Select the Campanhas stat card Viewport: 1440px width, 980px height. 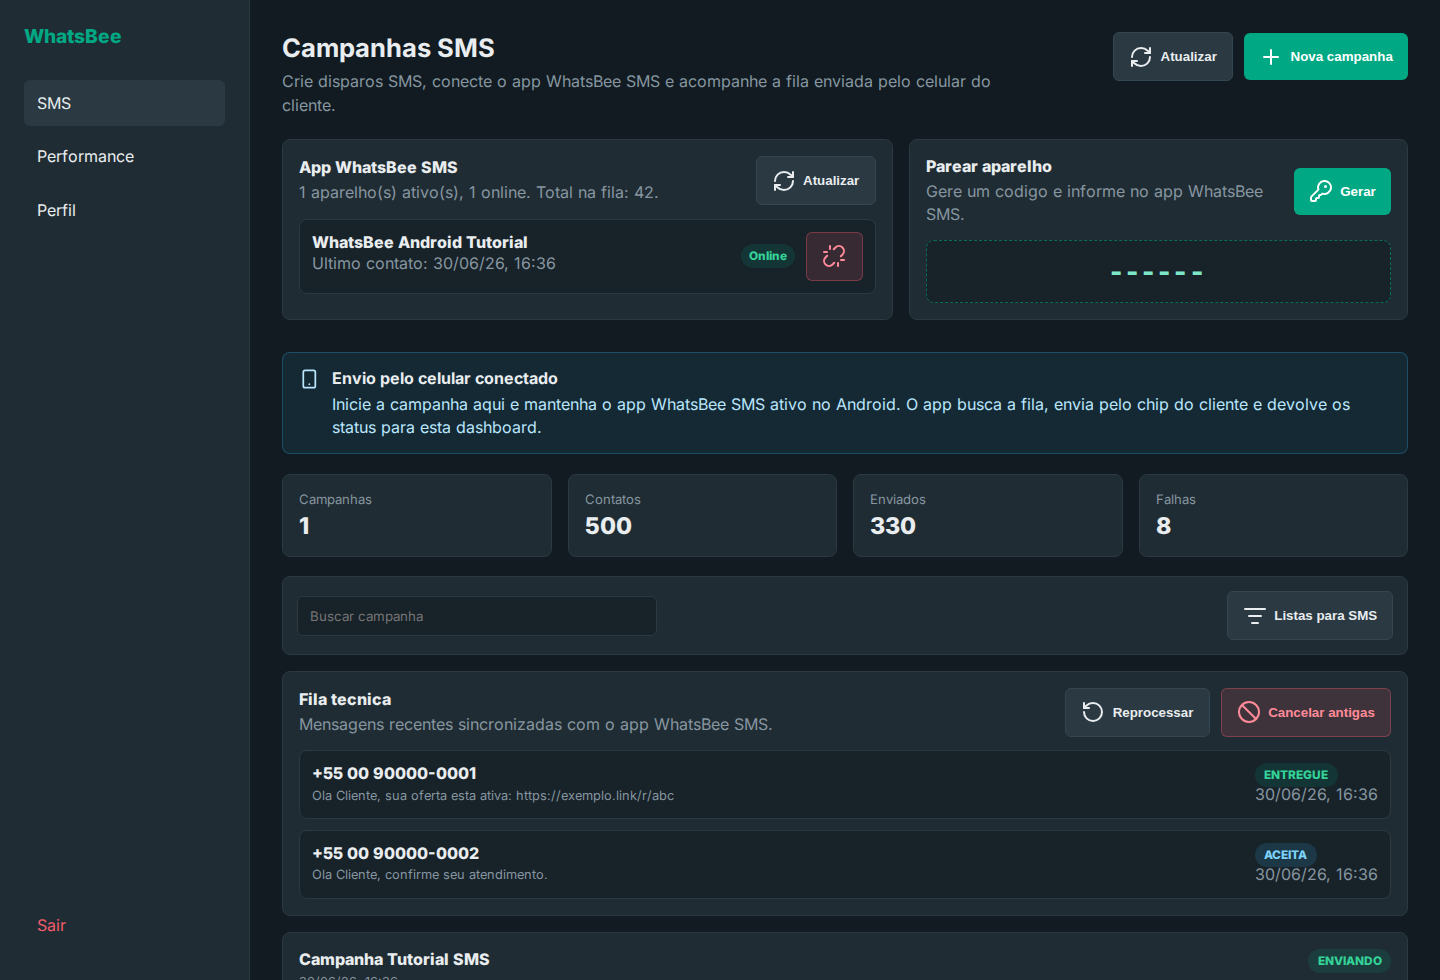[417, 516]
